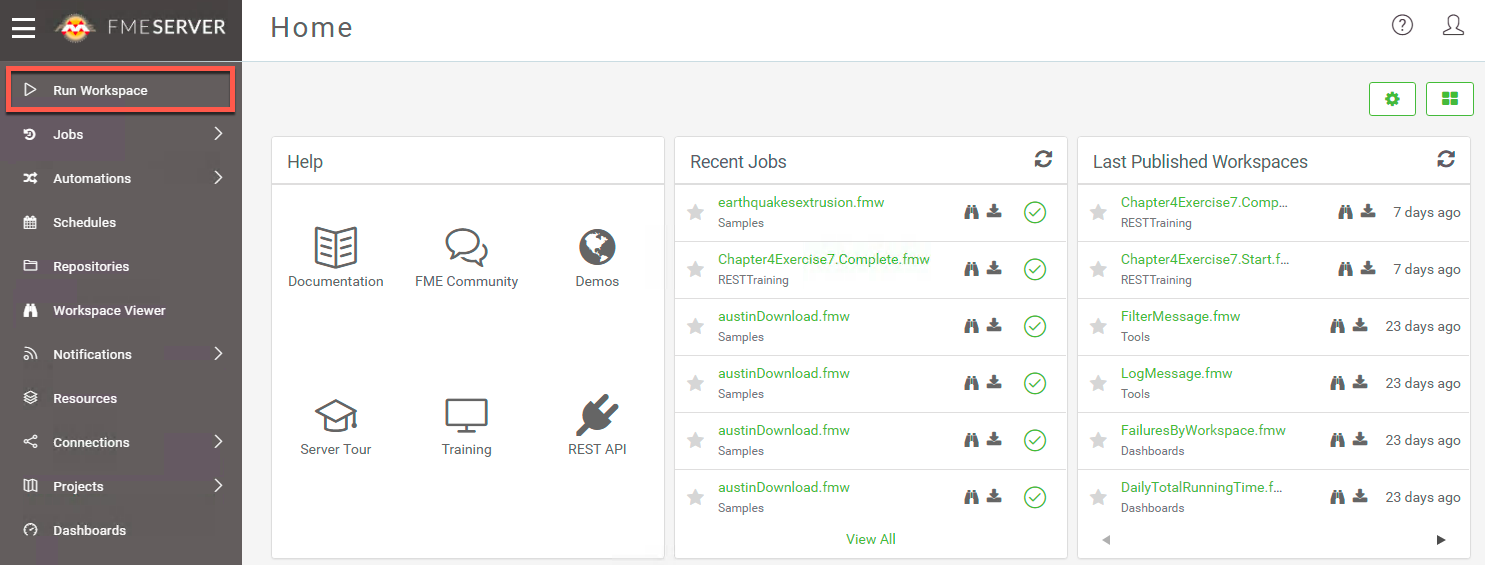The width and height of the screenshot is (1485, 565).
Task: Open the help question mark icon
Action: pos(1403,26)
